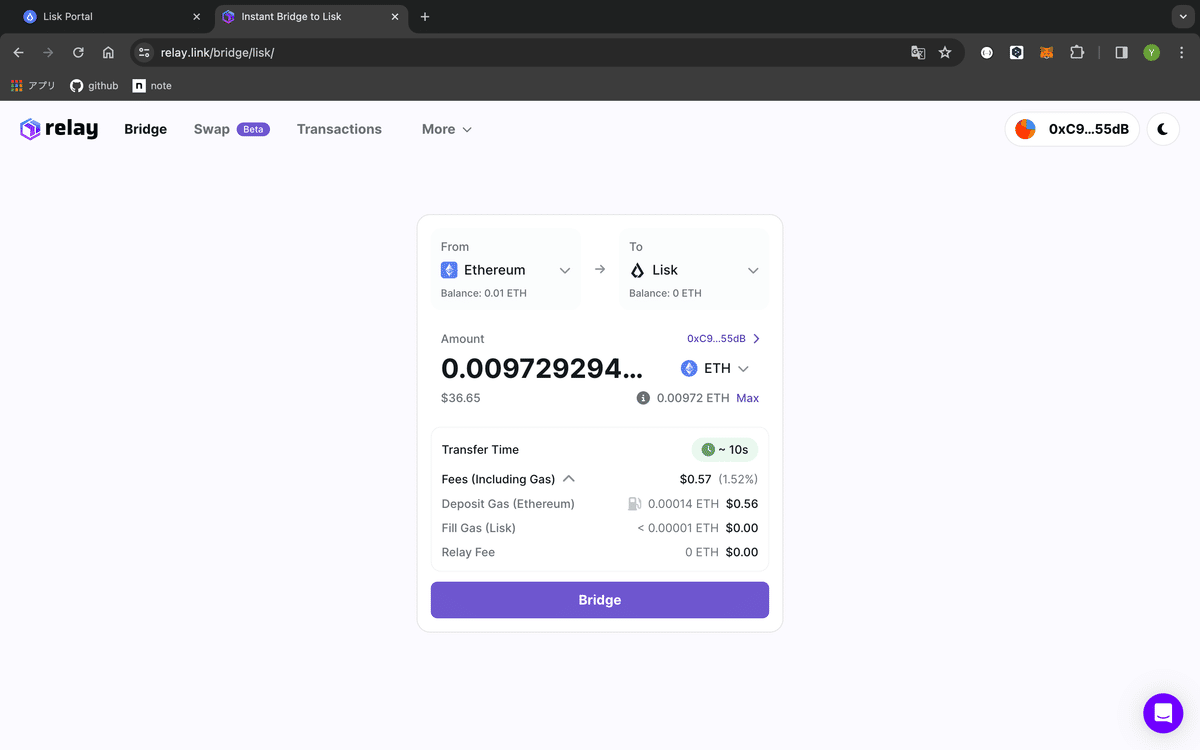The height and width of the screenshot is (750, 1200).
Task: Click the Fill Gas (Lisk) label
Action: point(478,528)
